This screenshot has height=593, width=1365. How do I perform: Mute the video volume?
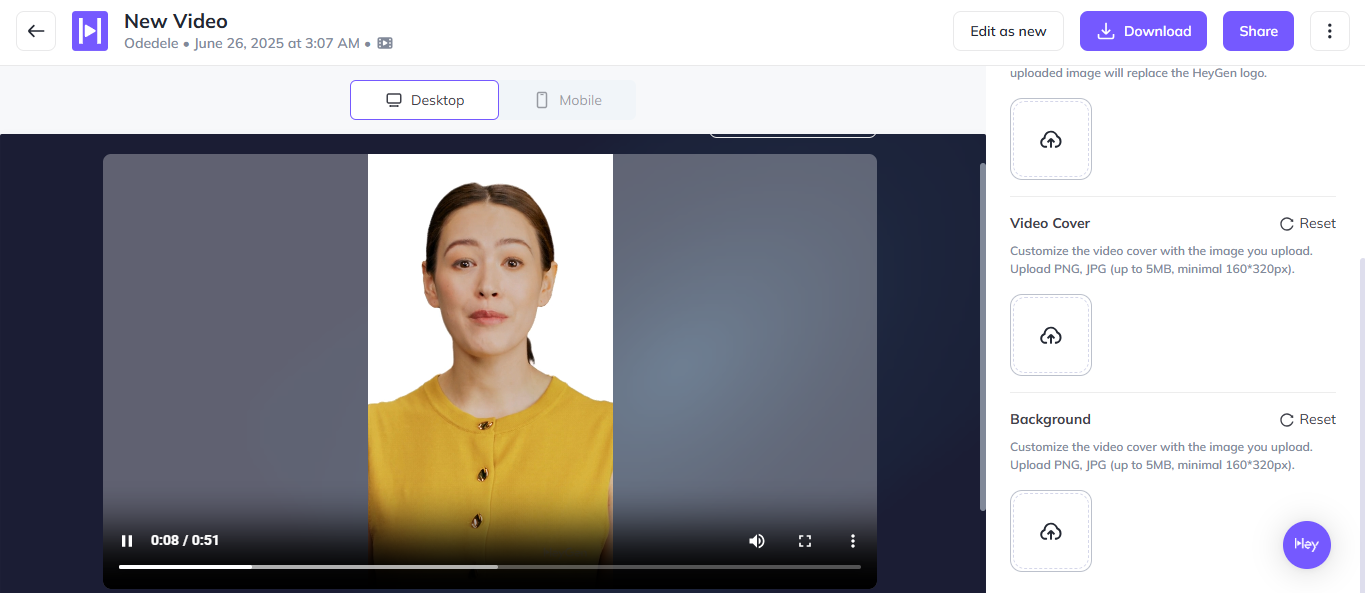coord(757,541)
